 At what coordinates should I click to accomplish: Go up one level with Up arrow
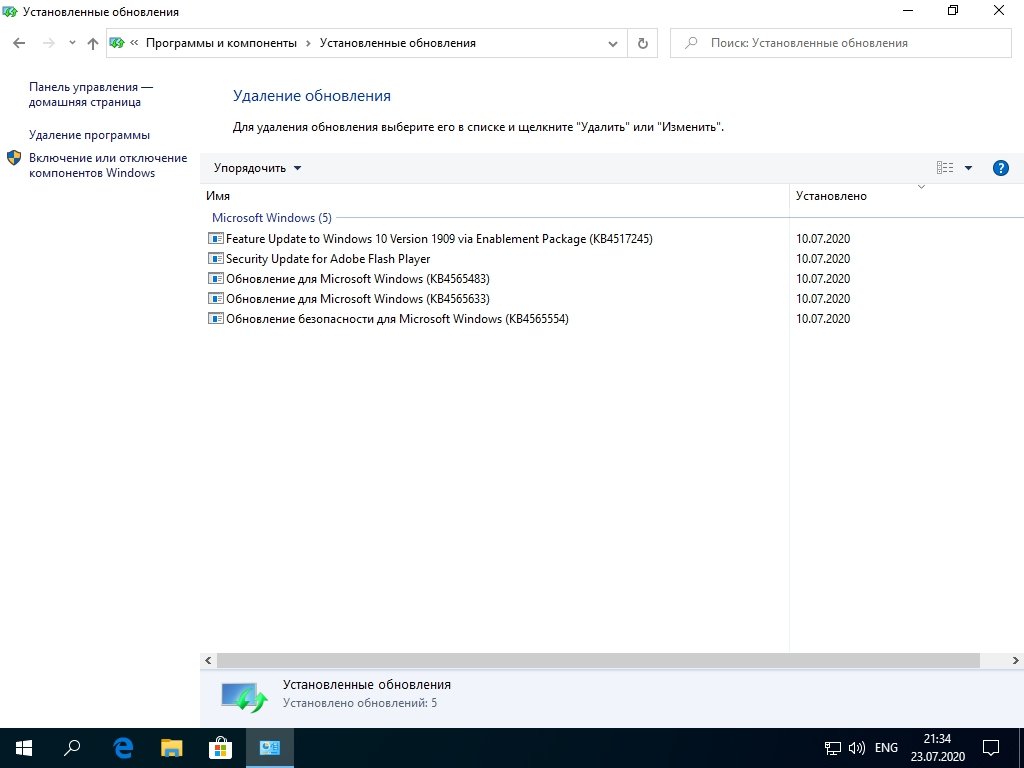coord(93,43)
